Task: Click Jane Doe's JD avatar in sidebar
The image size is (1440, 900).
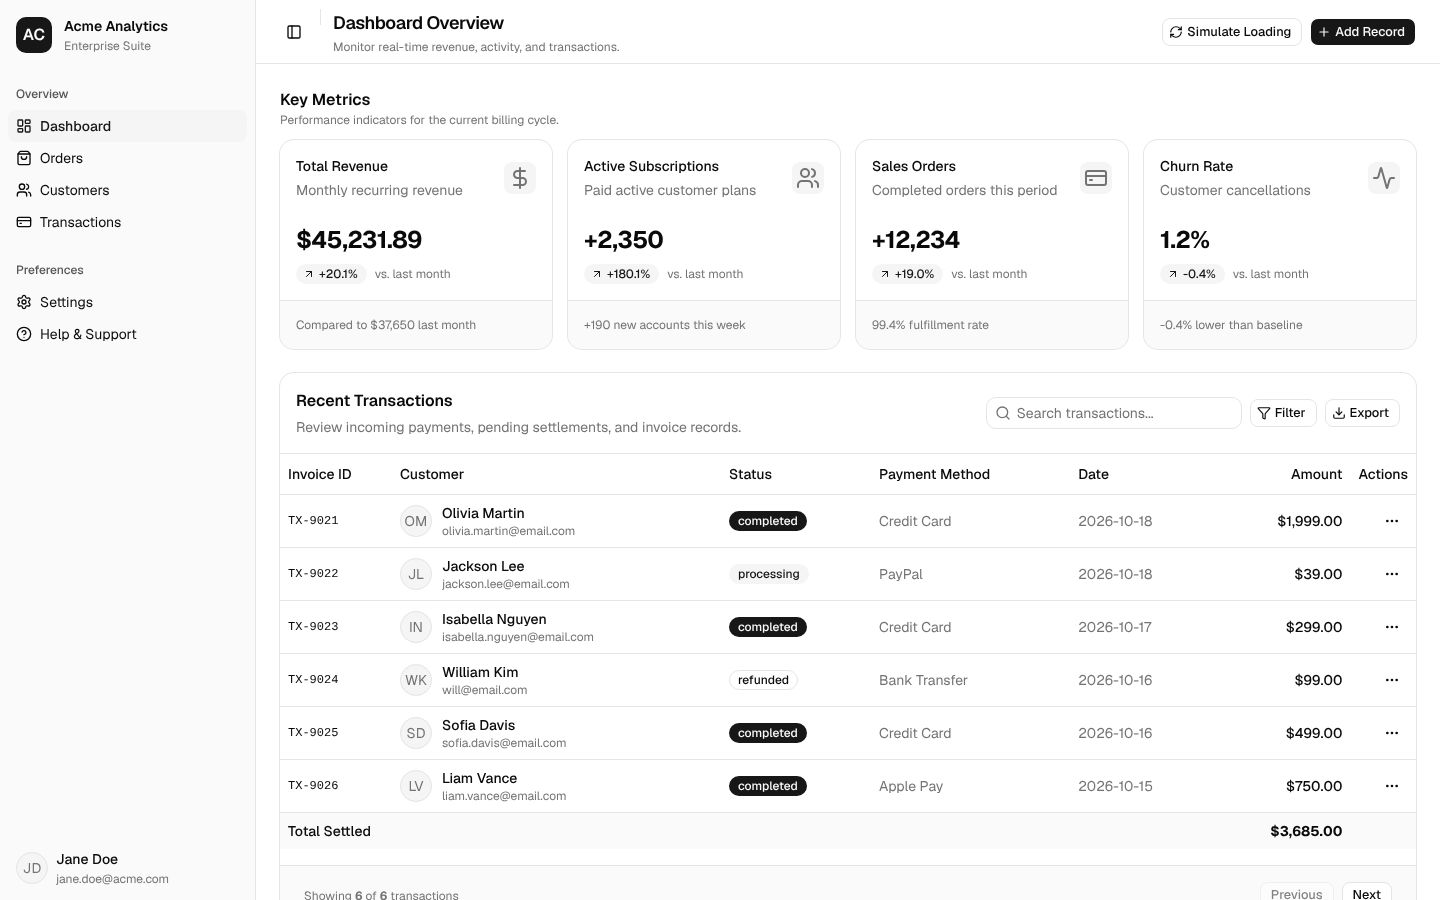Action: (x=32, y=868)
